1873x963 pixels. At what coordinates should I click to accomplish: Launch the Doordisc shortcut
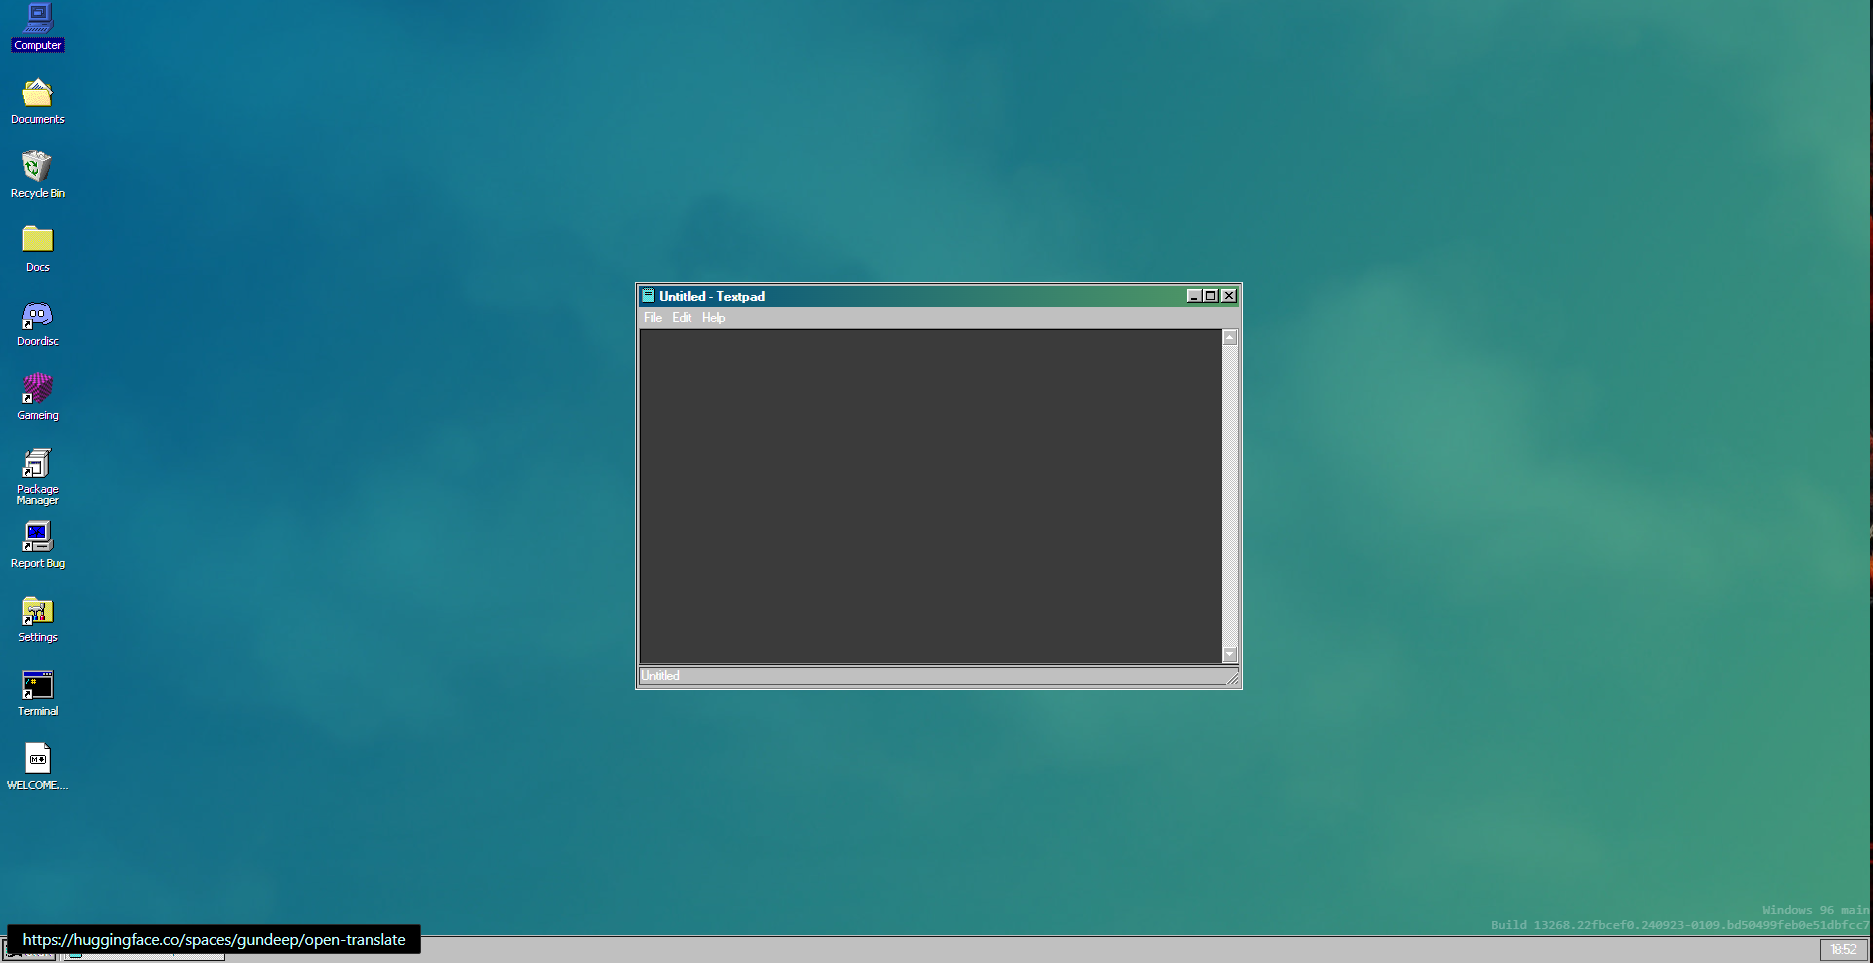pyautogui.click(x=38, y=316)
